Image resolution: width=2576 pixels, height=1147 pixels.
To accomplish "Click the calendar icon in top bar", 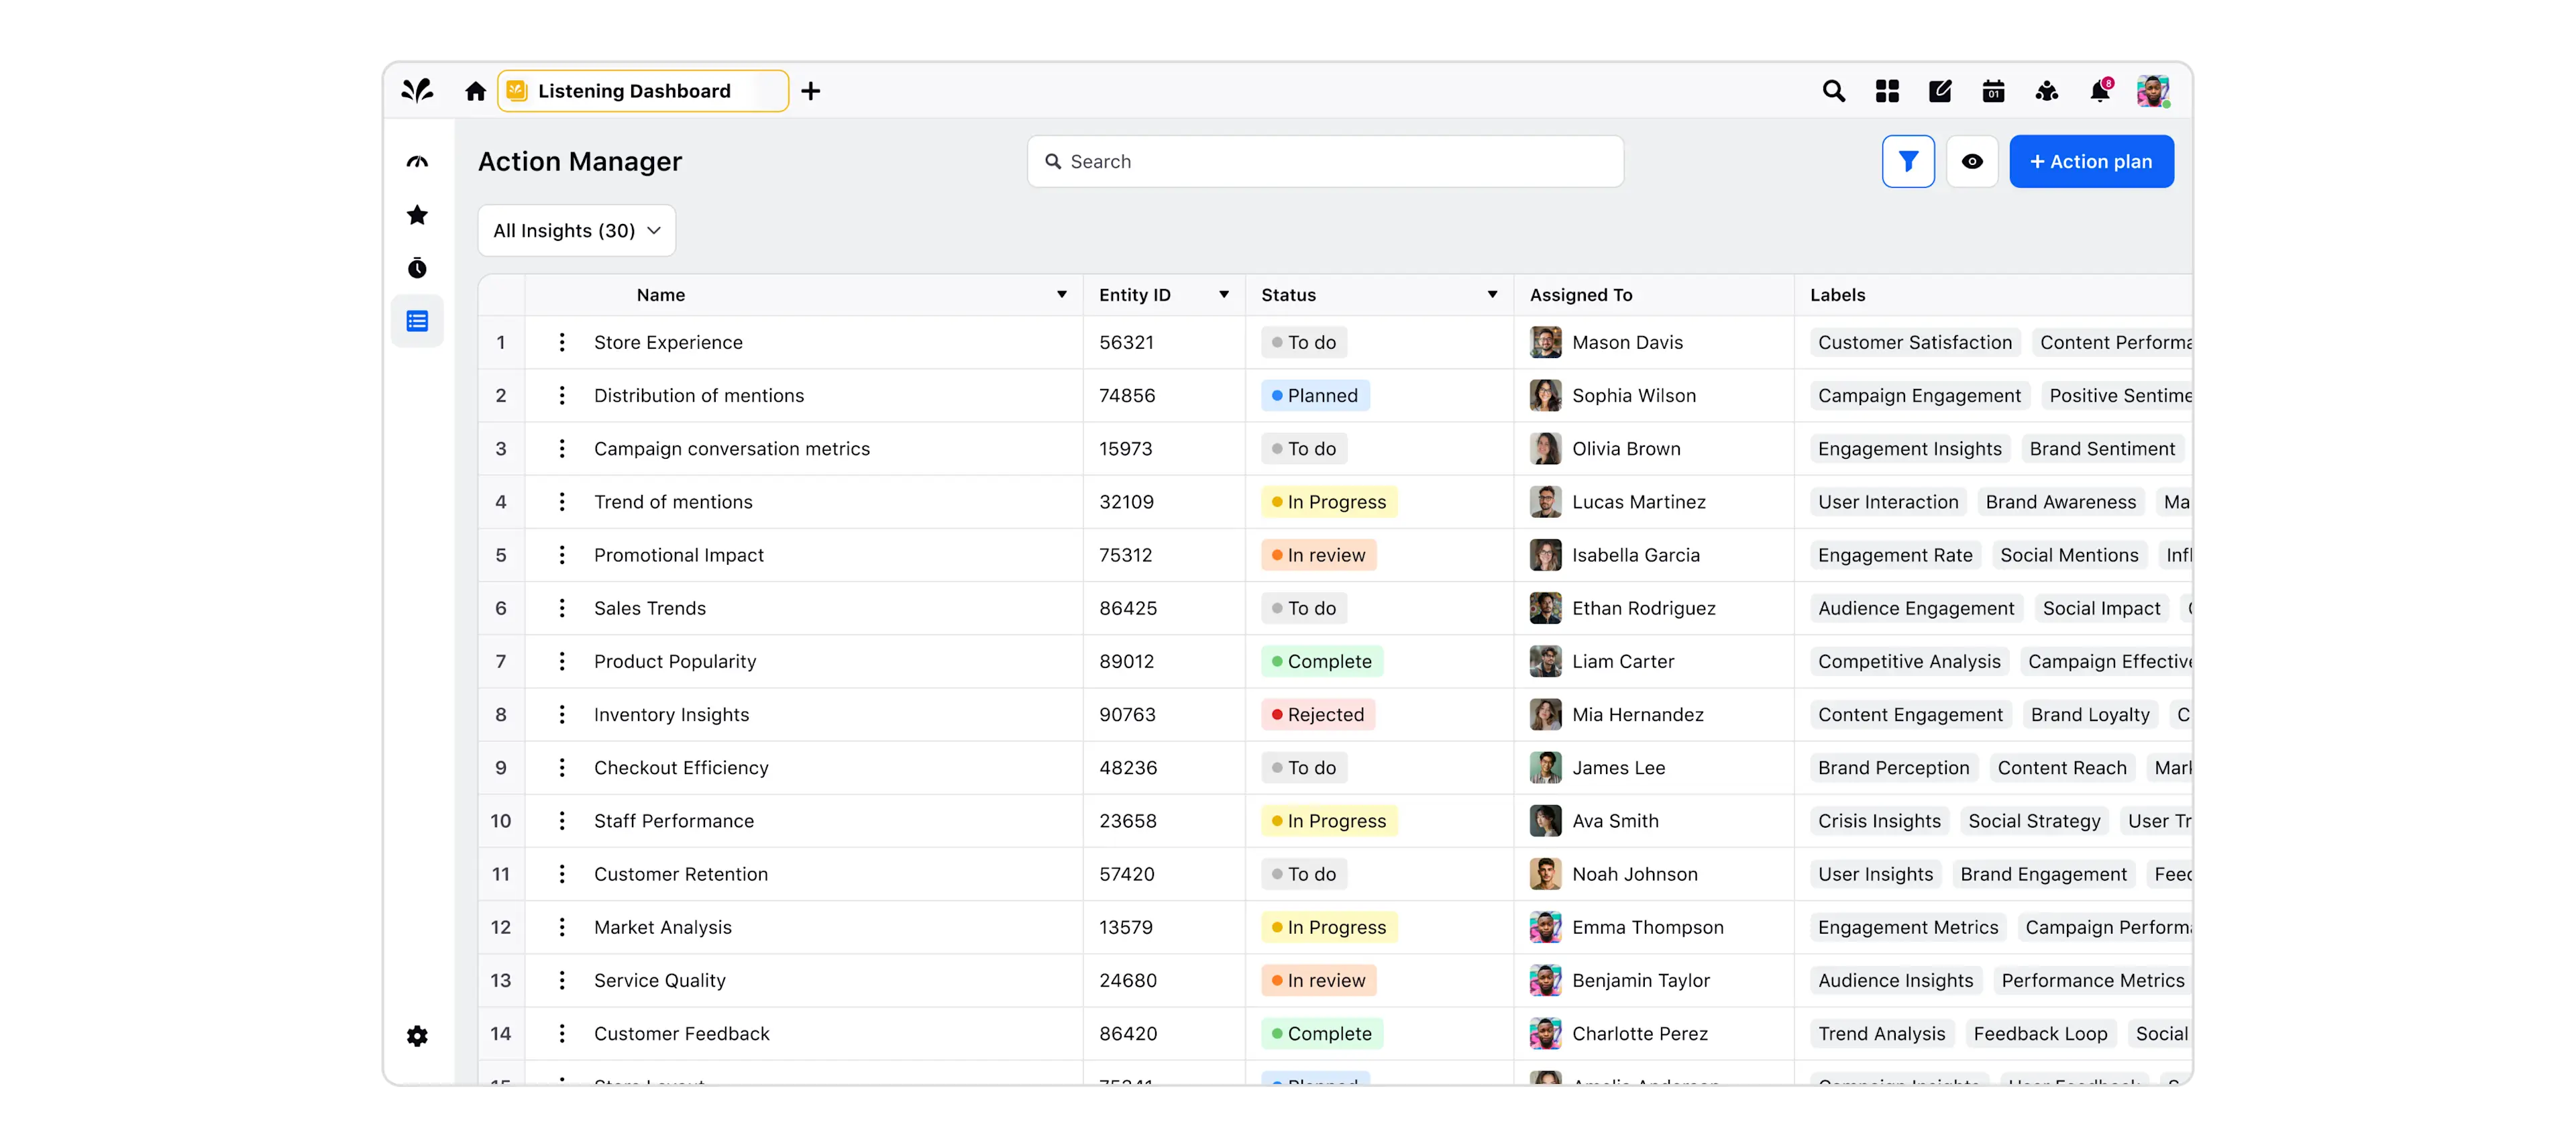I will pyautogui.click(x=1993, y=92).
